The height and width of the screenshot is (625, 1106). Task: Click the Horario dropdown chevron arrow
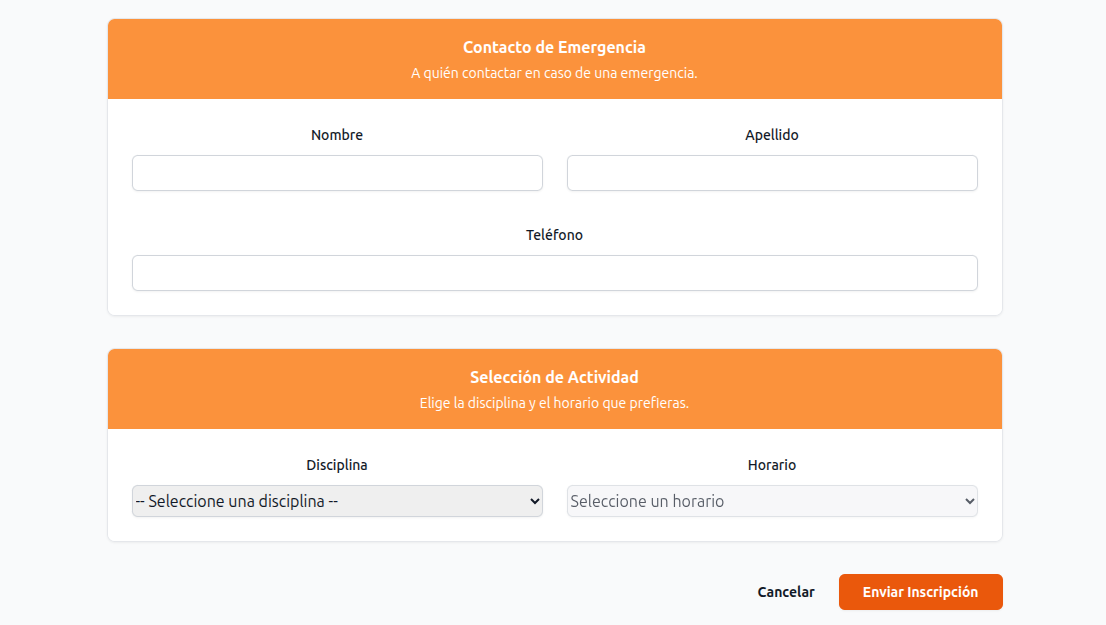tap(967, 501)
